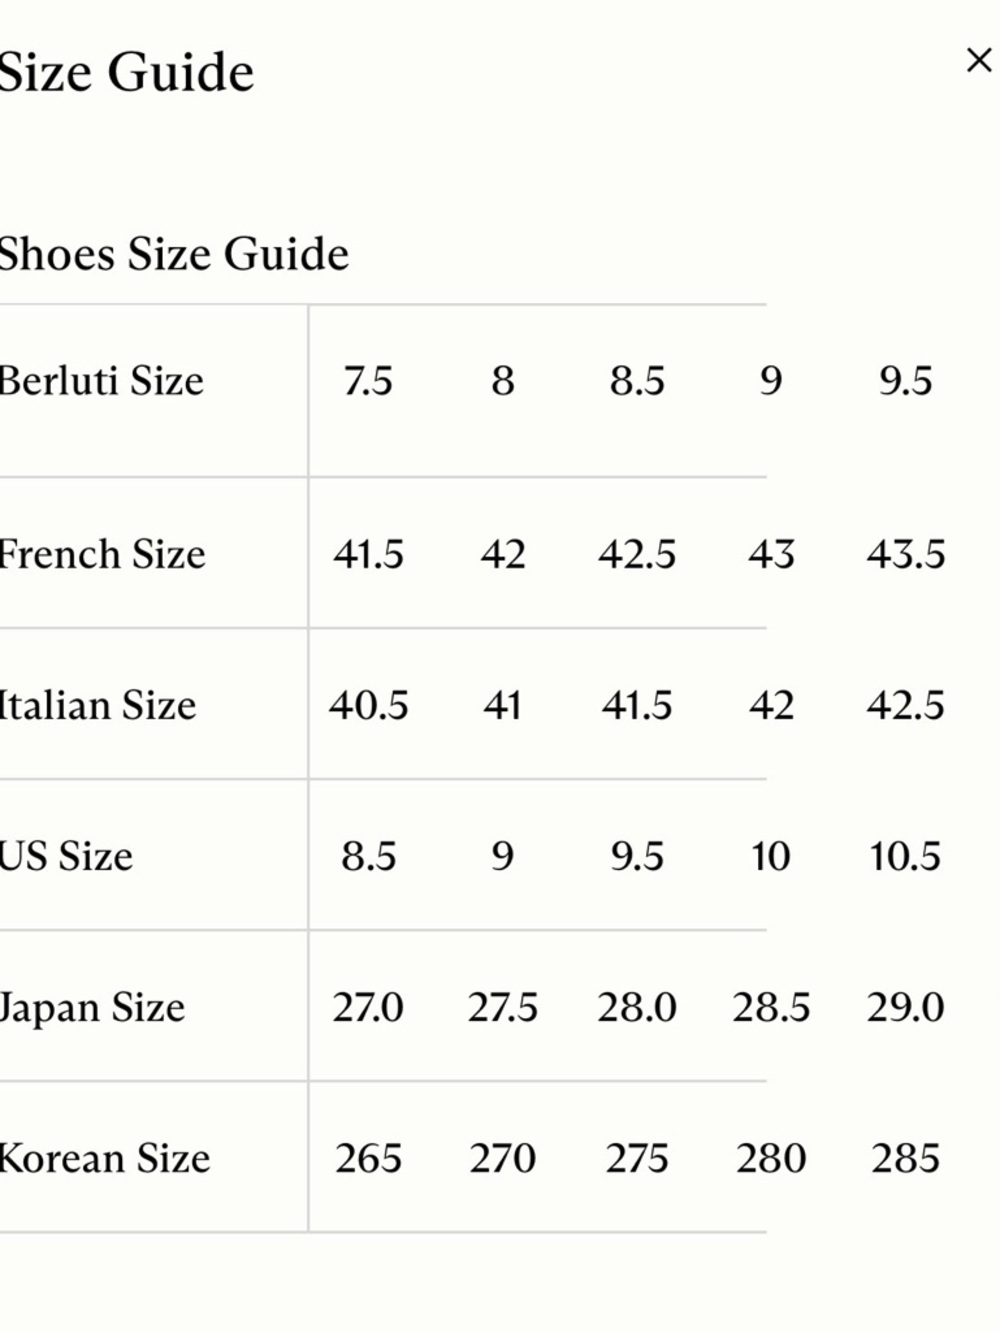Click Italian size 40.5 cell
The width and height of the screenshot is (1000, 1333).
[x=368, y=705]
